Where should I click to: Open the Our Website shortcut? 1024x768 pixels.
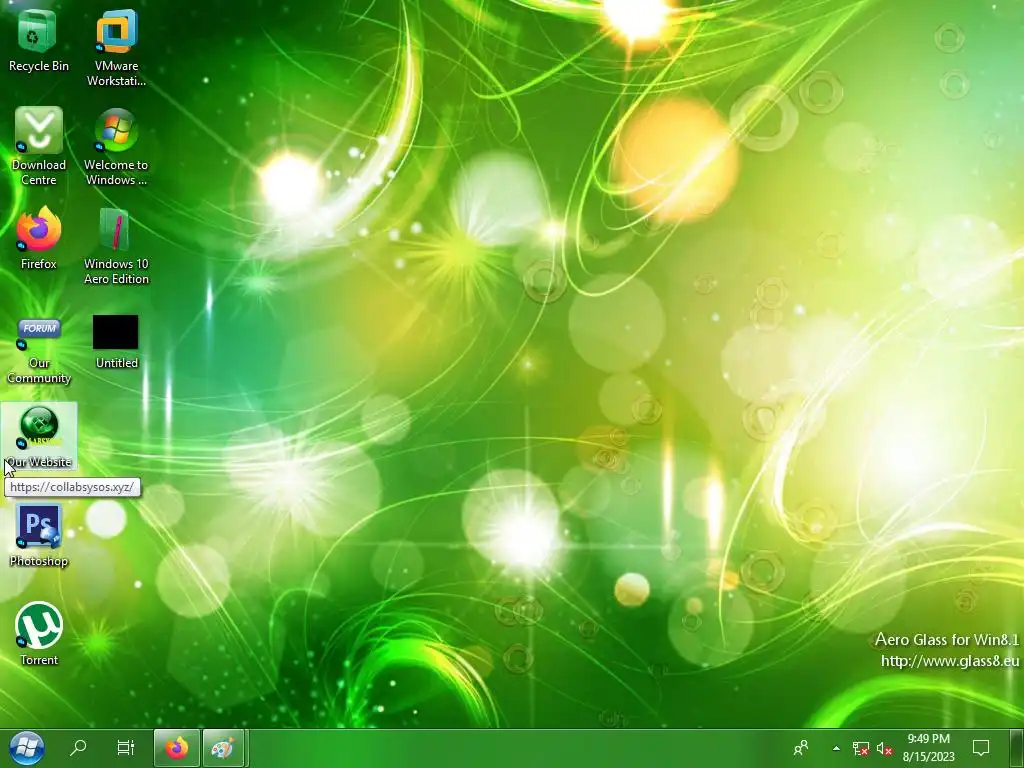pyautogui.click(x=39, y=436)
